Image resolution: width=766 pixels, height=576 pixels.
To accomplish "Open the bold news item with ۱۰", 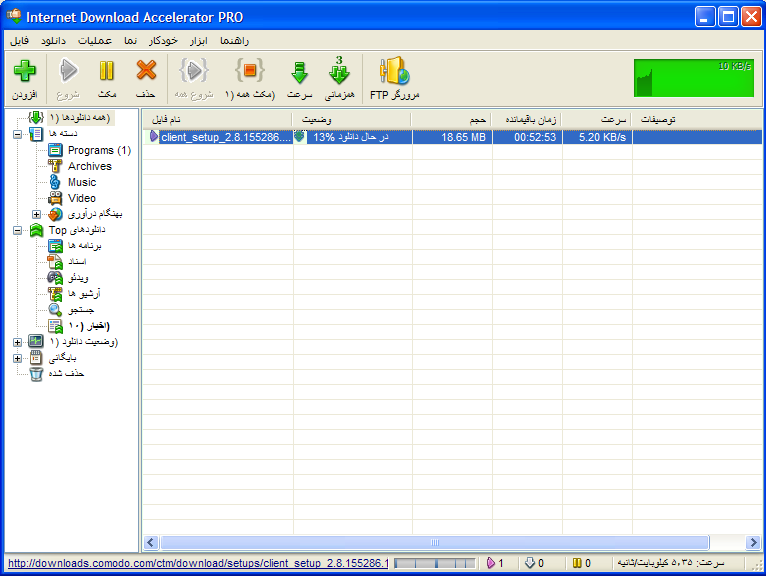I will (x=89, y=326).
